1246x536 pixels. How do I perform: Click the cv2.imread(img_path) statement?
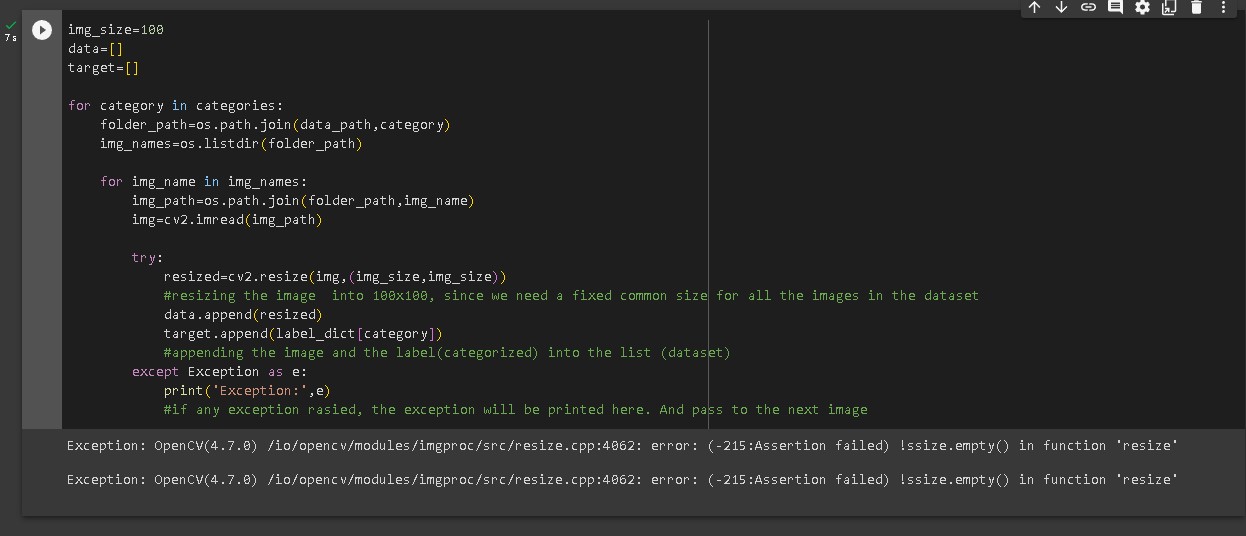[x=227, y=220]
